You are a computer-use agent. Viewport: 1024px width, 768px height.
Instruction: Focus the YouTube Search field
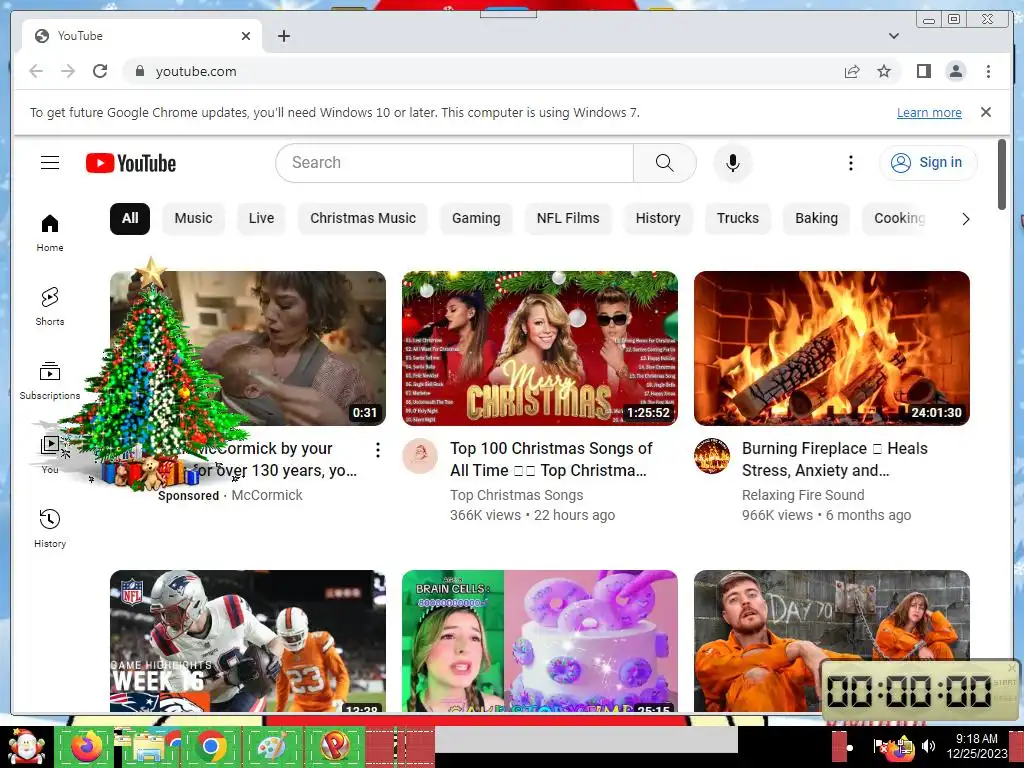pyautogui.click(x=455, y=163)
